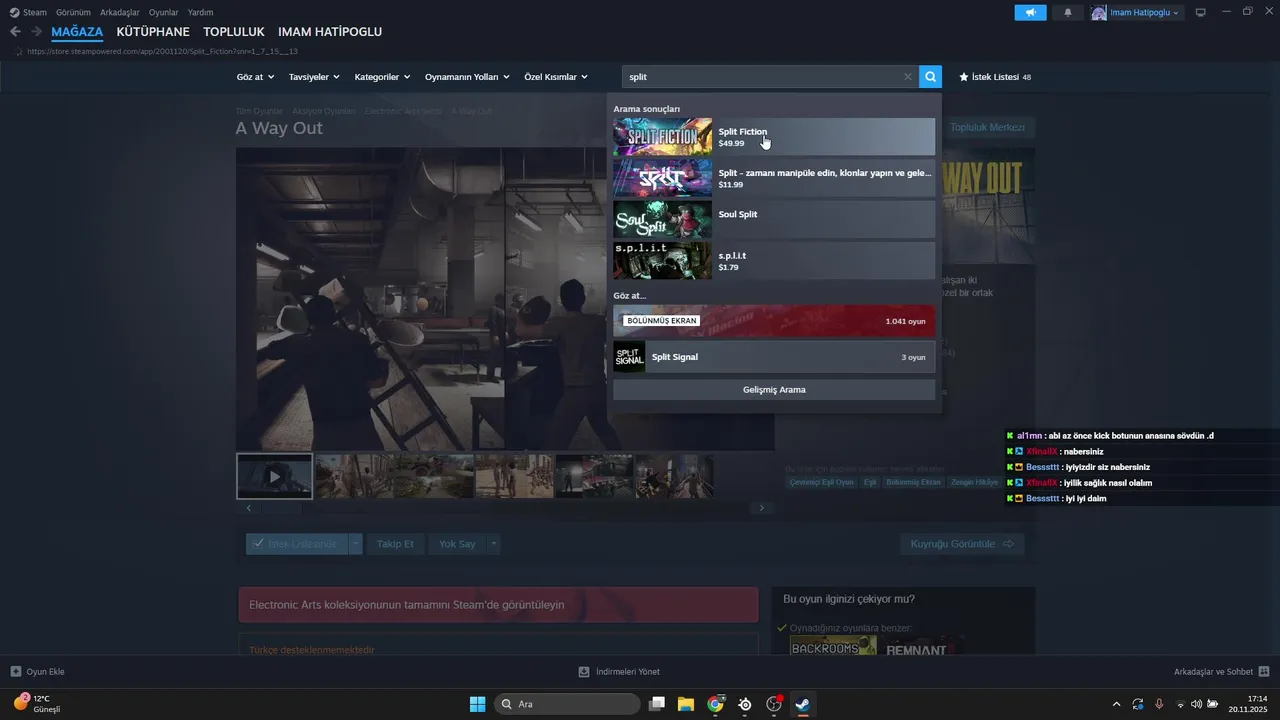
Task: Switch to the KÜTÜPHANE tab
Action: click(153, 32)
